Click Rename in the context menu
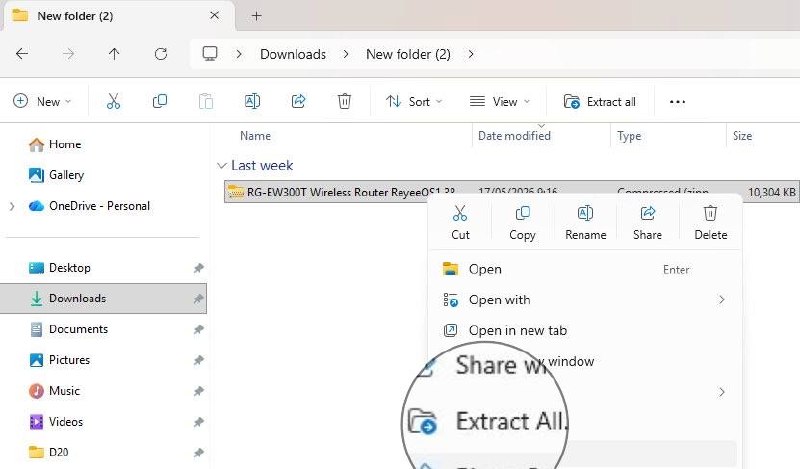 click(x=585, y=222)
